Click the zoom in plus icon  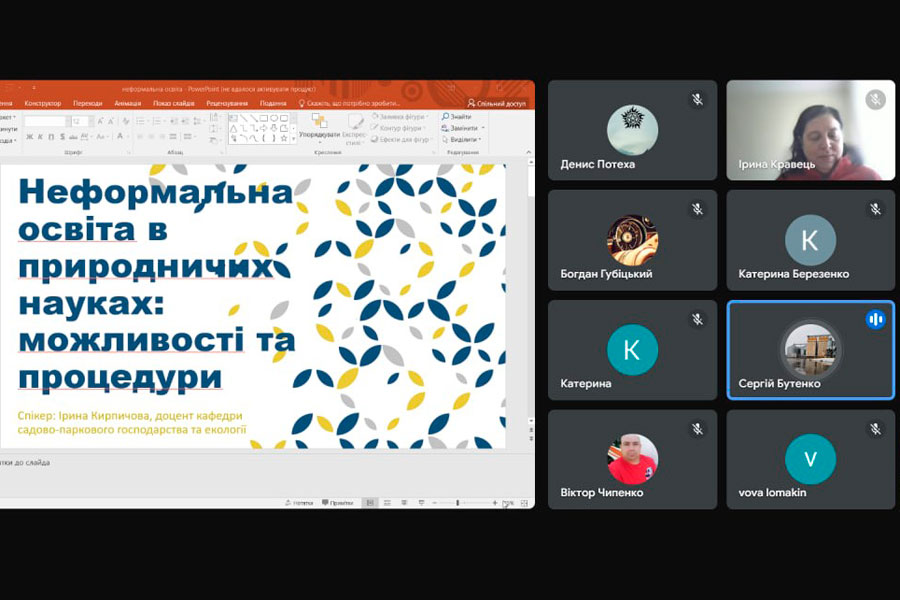click(495, 503)
